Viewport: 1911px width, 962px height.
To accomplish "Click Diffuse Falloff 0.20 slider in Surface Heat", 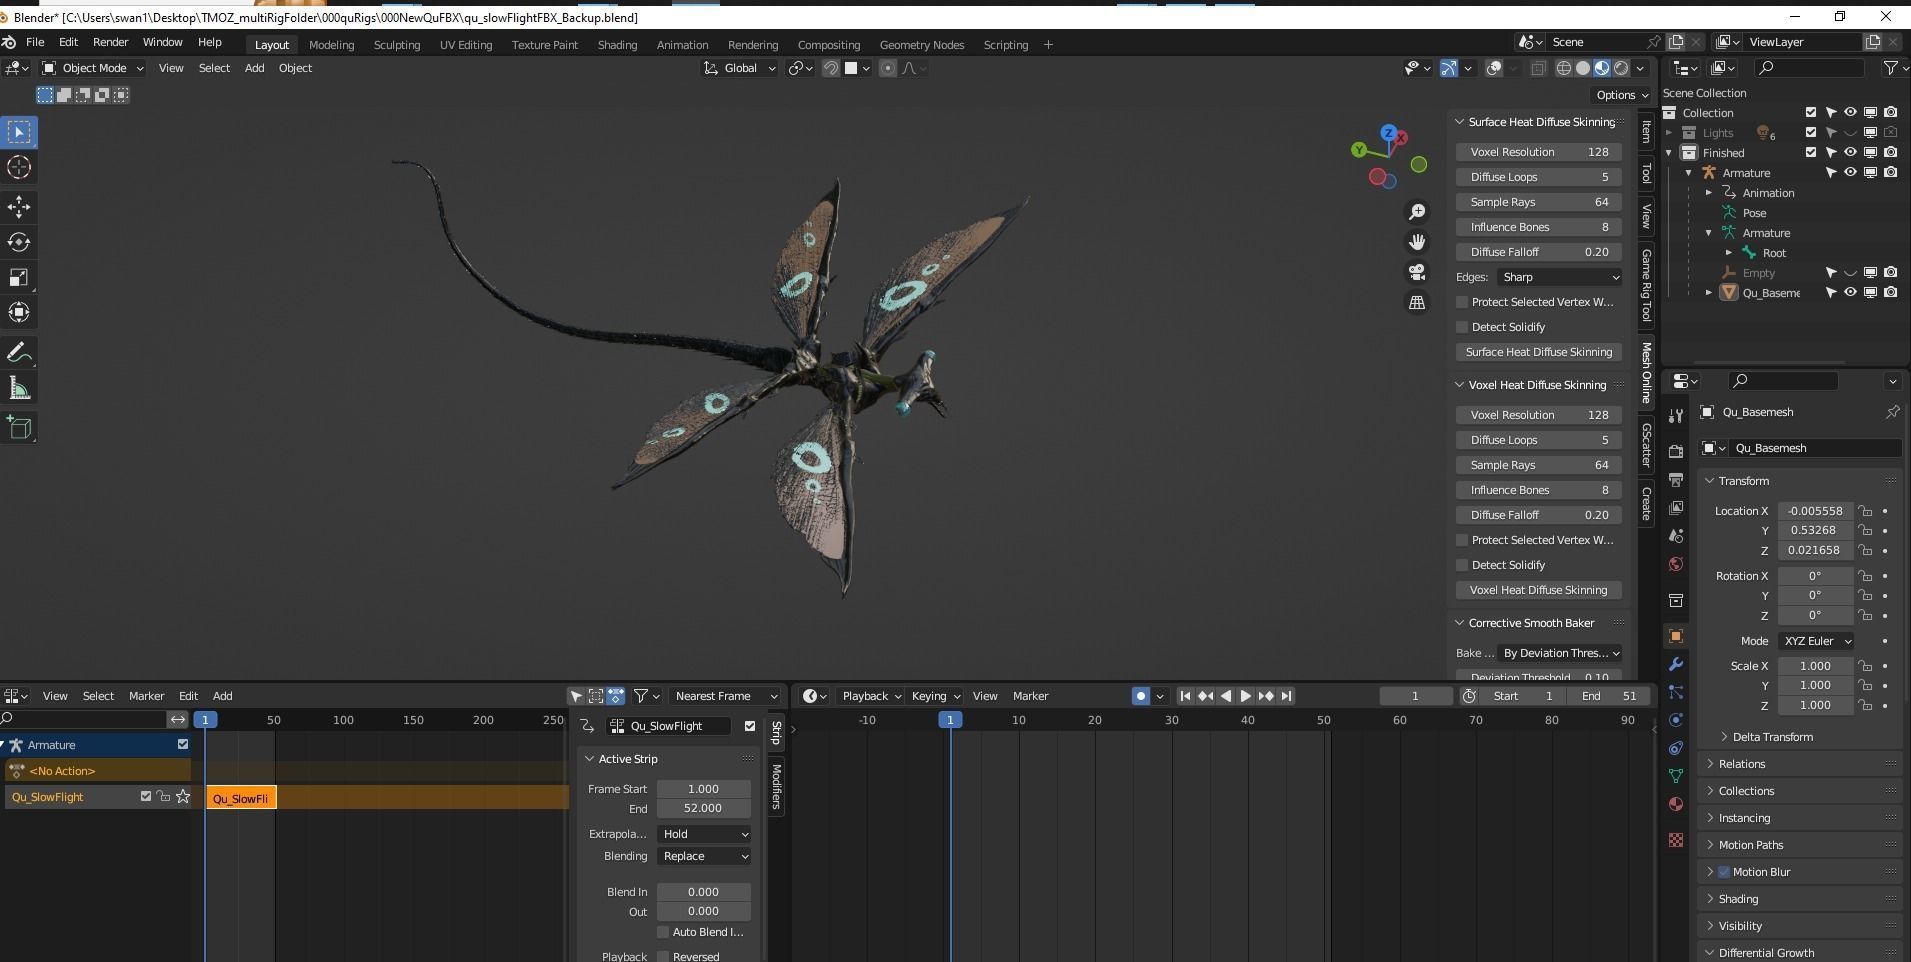I will (x=1538, y=252).
